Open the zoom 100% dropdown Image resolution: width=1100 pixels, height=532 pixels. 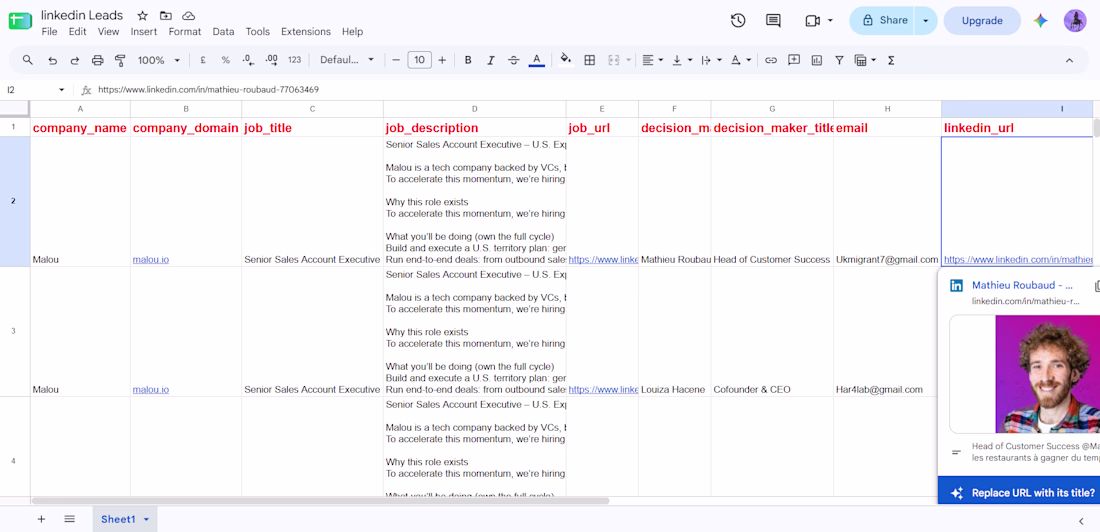click(x=159, y=60)
